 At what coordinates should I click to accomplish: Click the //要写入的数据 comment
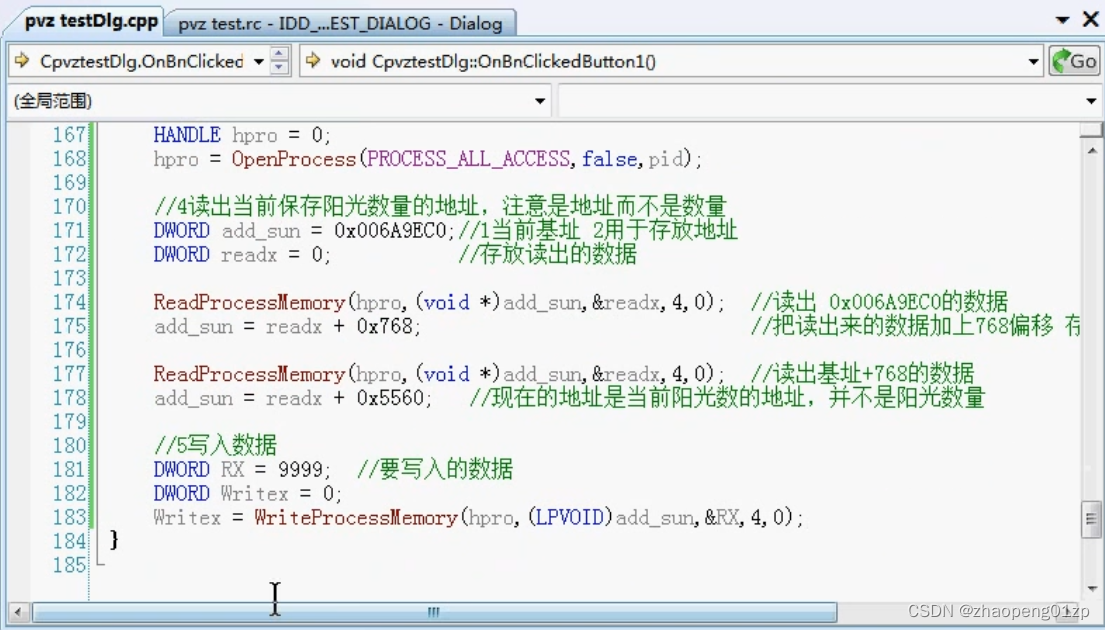coord(435,469)
